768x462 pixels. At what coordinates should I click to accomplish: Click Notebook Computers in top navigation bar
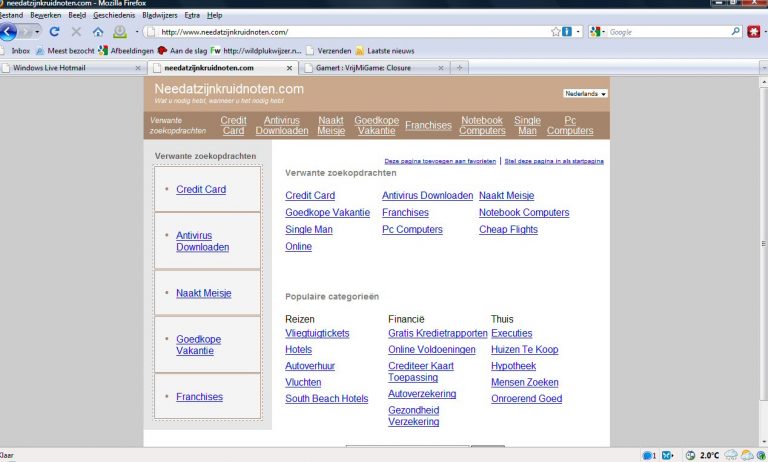pyautogui.click(x=482, y=125)
